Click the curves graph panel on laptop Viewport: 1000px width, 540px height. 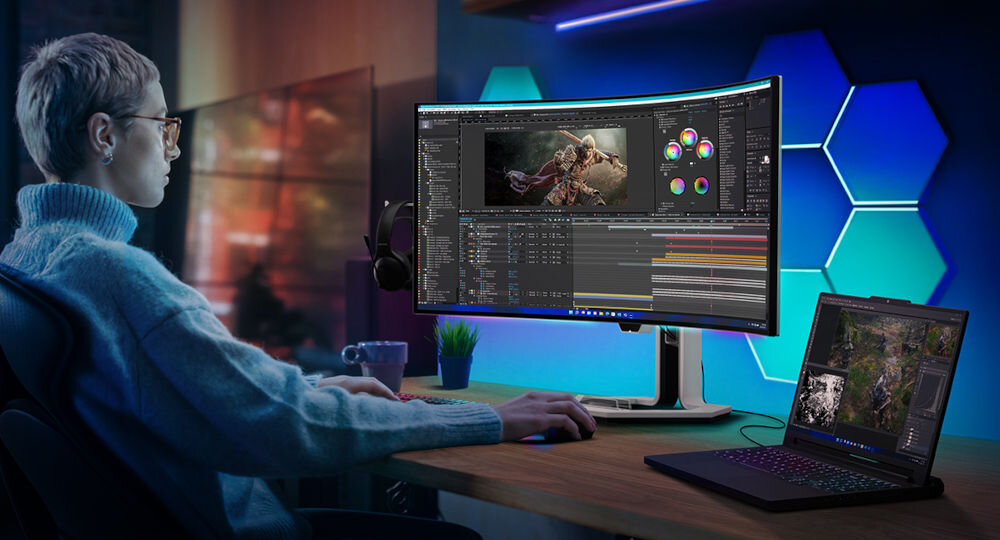click(x=932, y=393)
